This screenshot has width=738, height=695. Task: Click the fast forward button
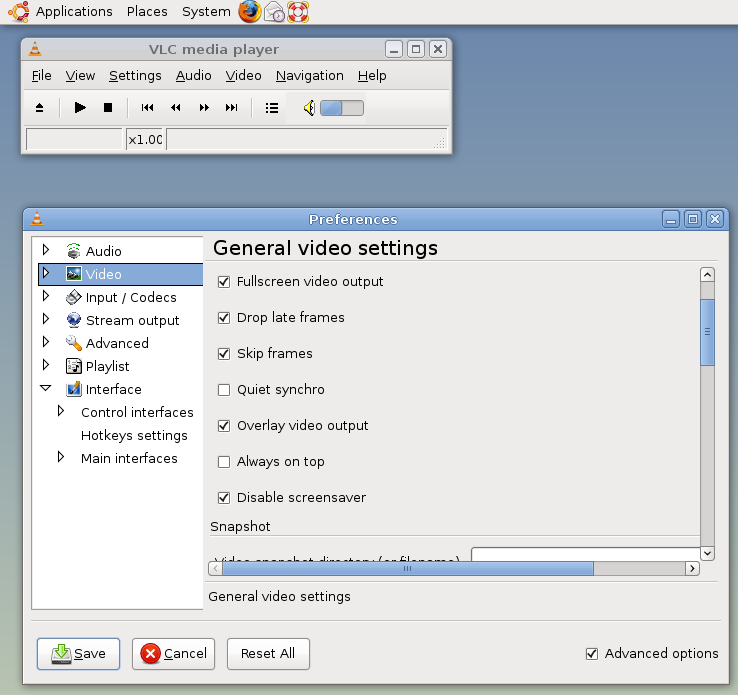click(204, 108)
